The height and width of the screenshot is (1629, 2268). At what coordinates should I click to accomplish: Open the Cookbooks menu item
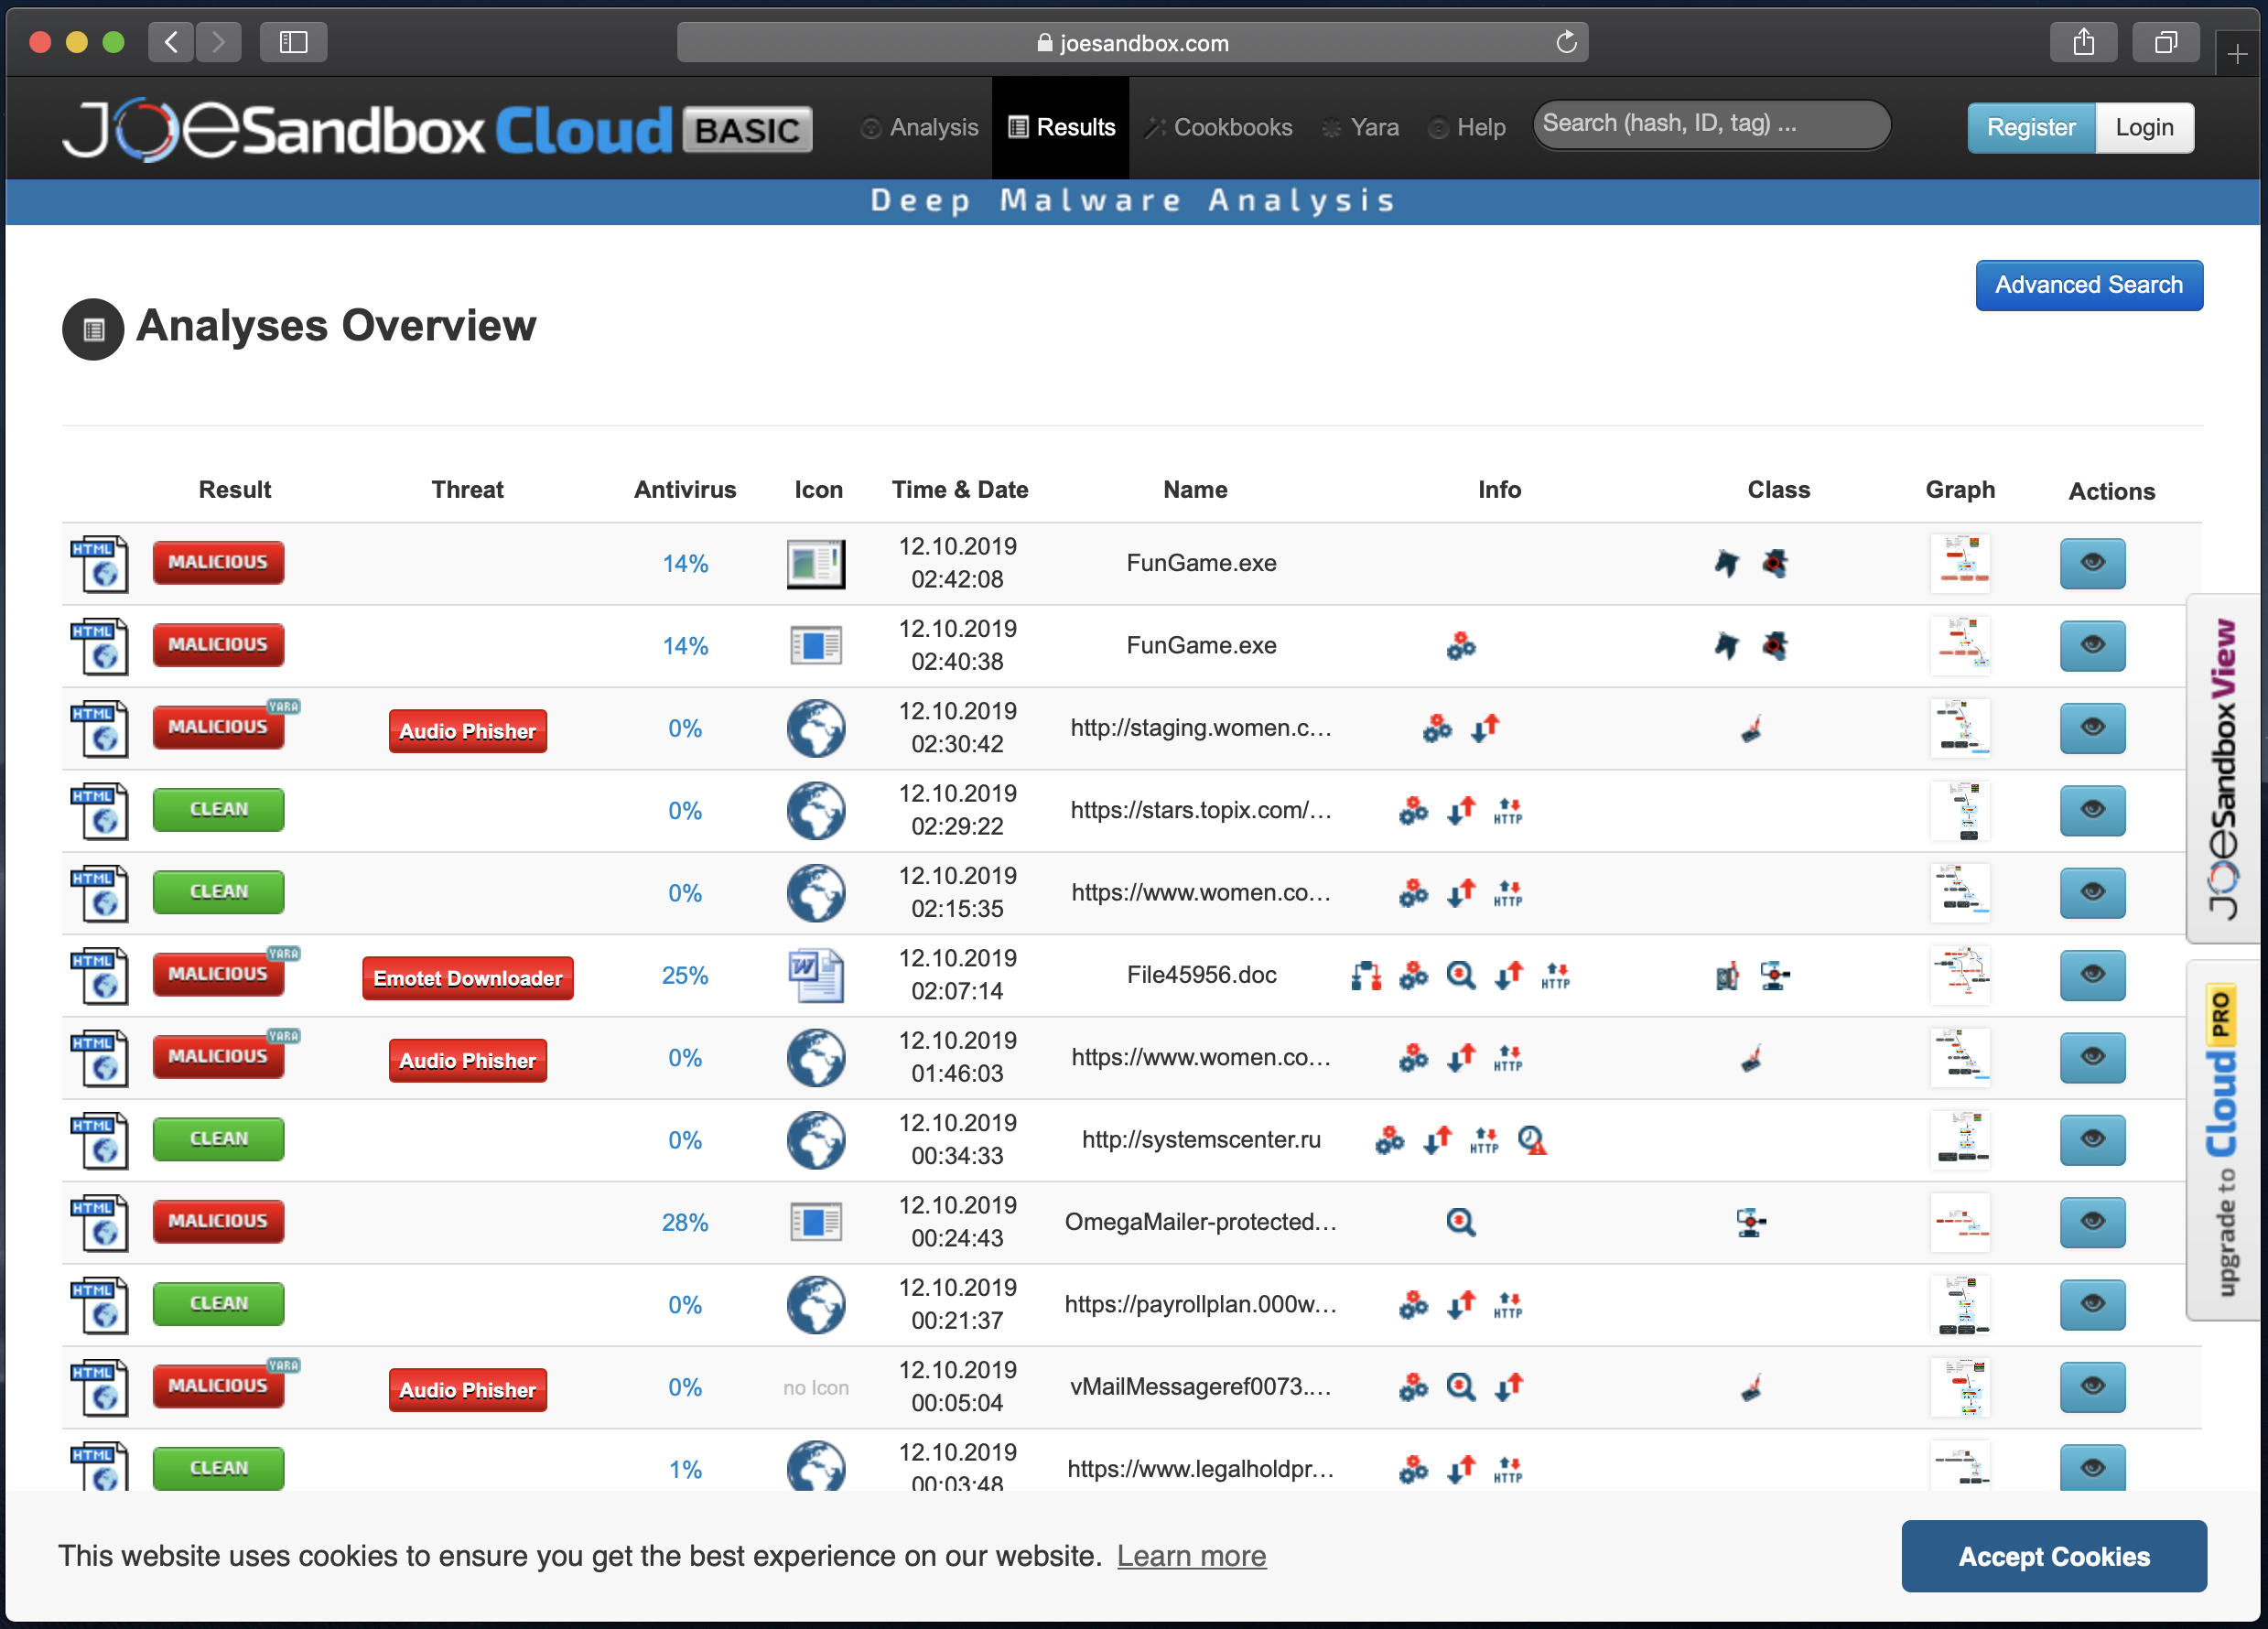(1219, 127)
